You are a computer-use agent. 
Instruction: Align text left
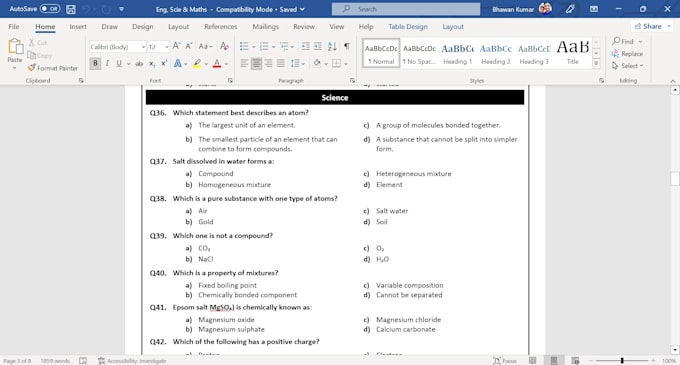(x=244, y=64)
